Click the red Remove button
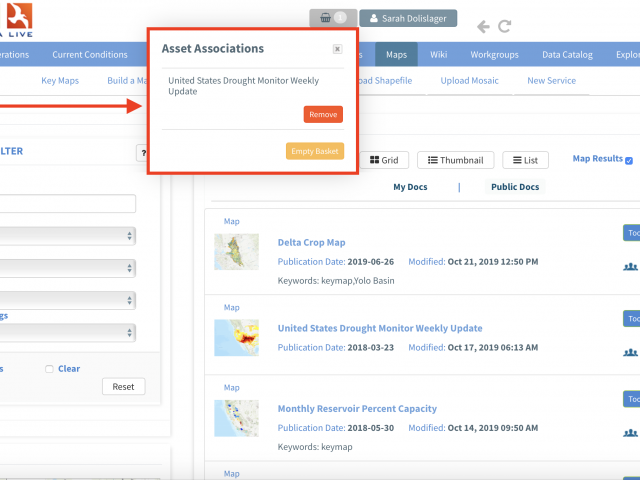This screenshot has height=480, width=640. point(323,115)
